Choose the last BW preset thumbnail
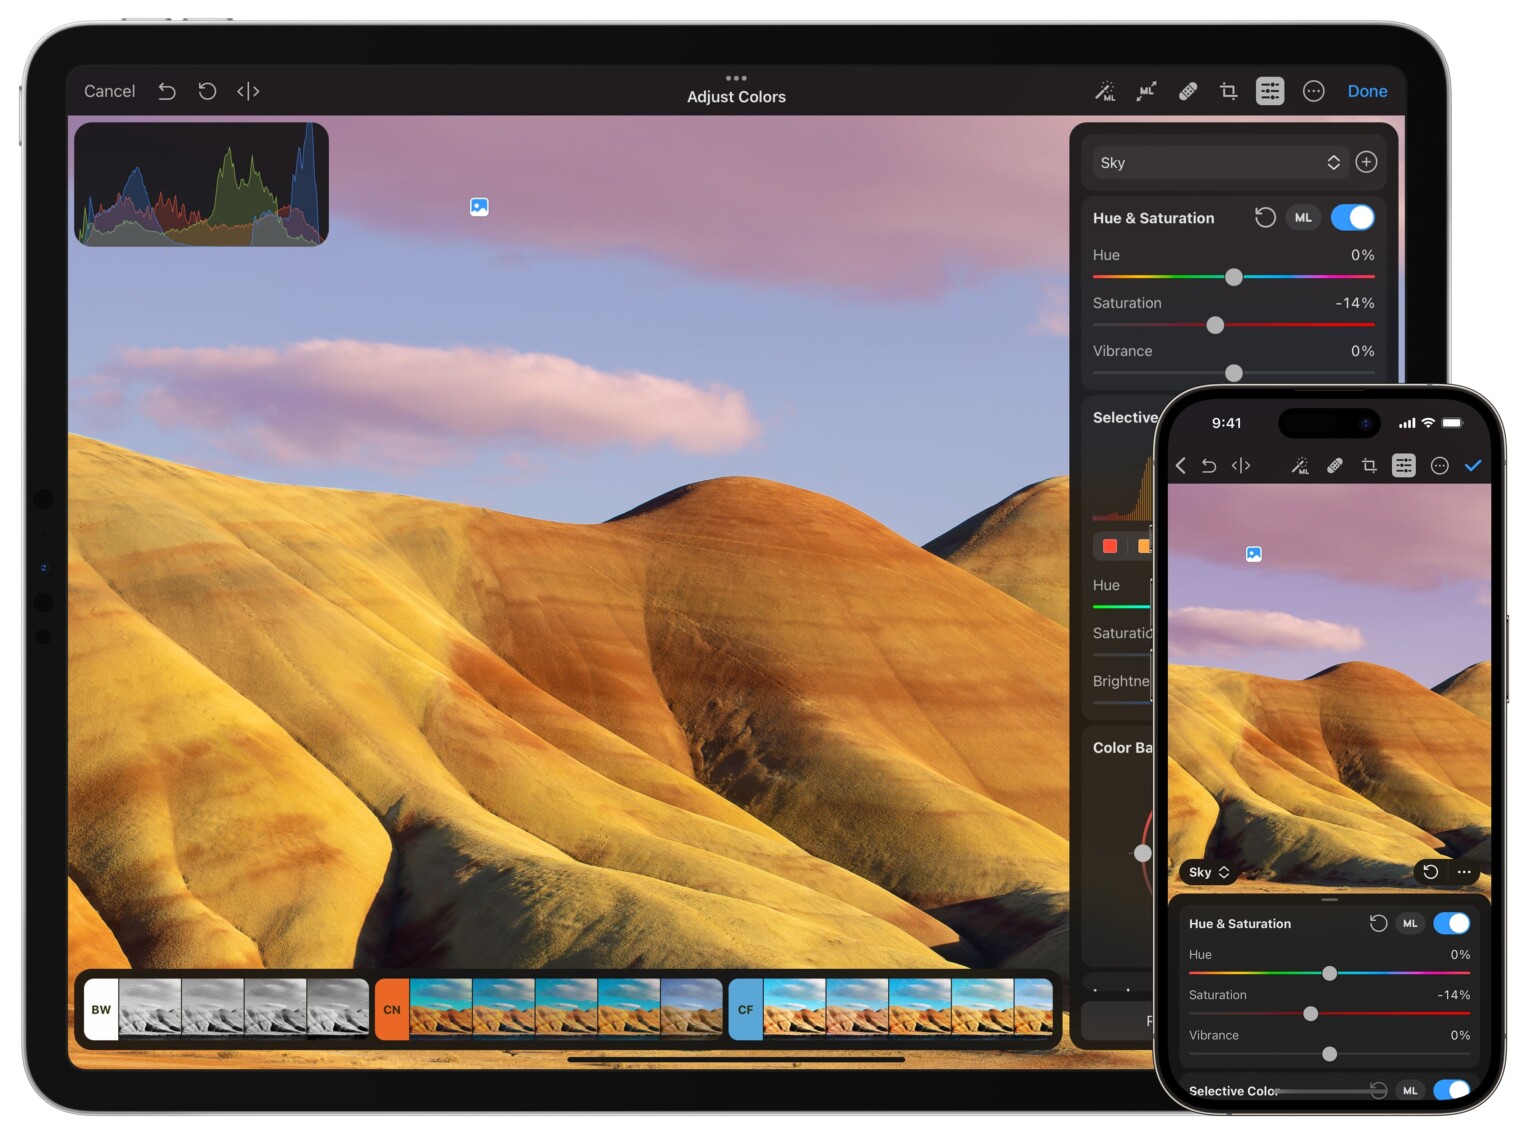This screenshot has height=1132, width=1536. click(338, 1009)
